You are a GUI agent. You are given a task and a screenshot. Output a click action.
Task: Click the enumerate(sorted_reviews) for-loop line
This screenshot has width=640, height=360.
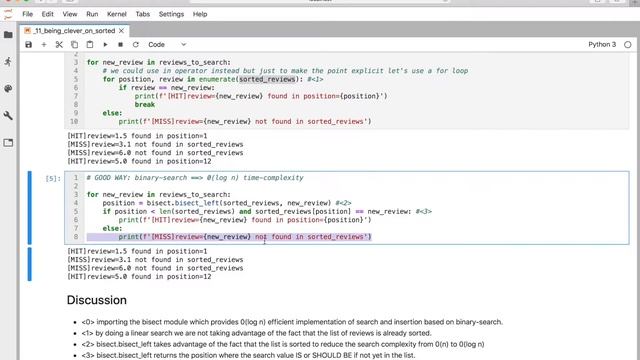[x=213, y=79]
